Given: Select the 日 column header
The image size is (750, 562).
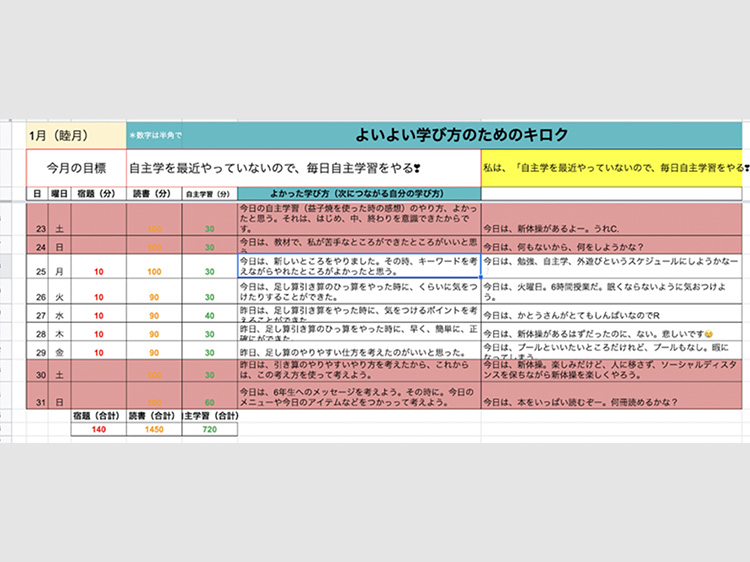Looking at the screenshot, I should 37,194.
